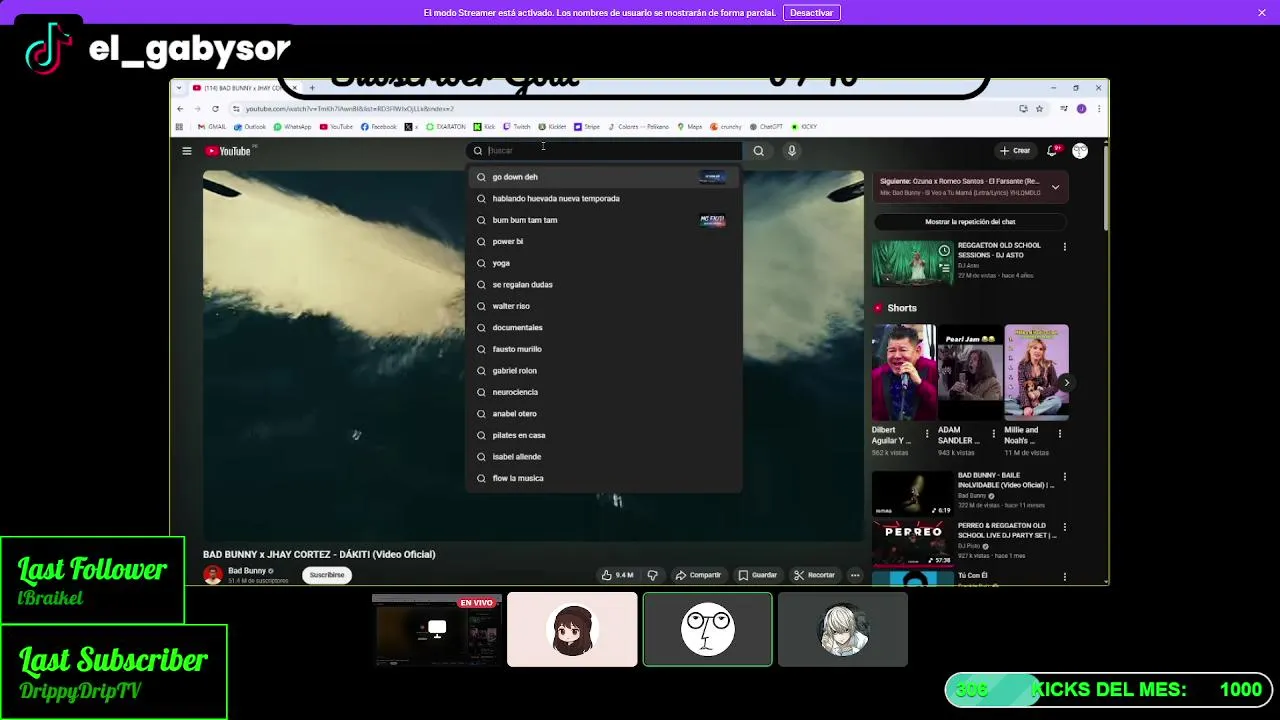This screenshot has width=1280, height=720.
Task: Select suggestion 'power bi'
Action: pyautogui.click(x=604, y=241)
